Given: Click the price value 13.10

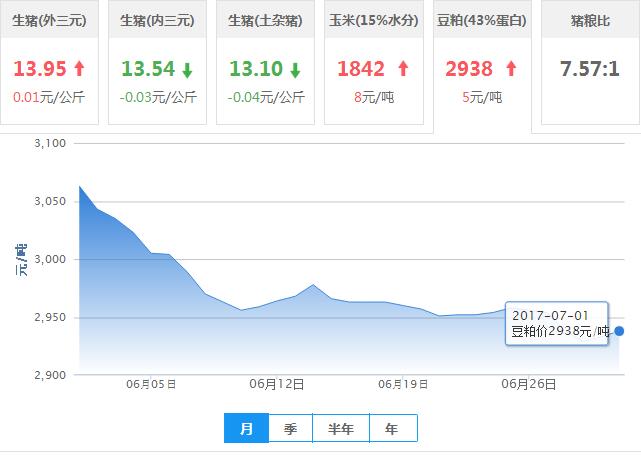Looking at the screenshot, I should pos(256,68).
